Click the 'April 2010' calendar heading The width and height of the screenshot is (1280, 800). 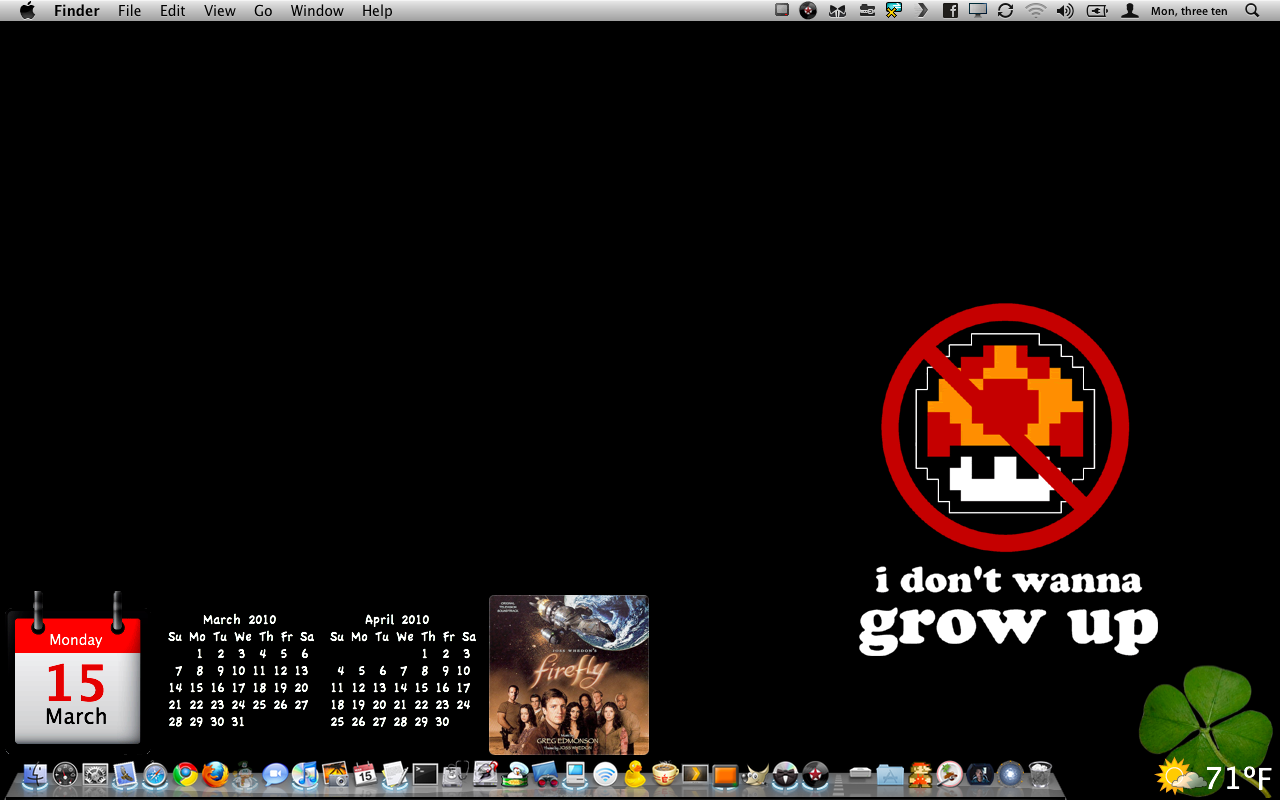click(x=397, y=620)
